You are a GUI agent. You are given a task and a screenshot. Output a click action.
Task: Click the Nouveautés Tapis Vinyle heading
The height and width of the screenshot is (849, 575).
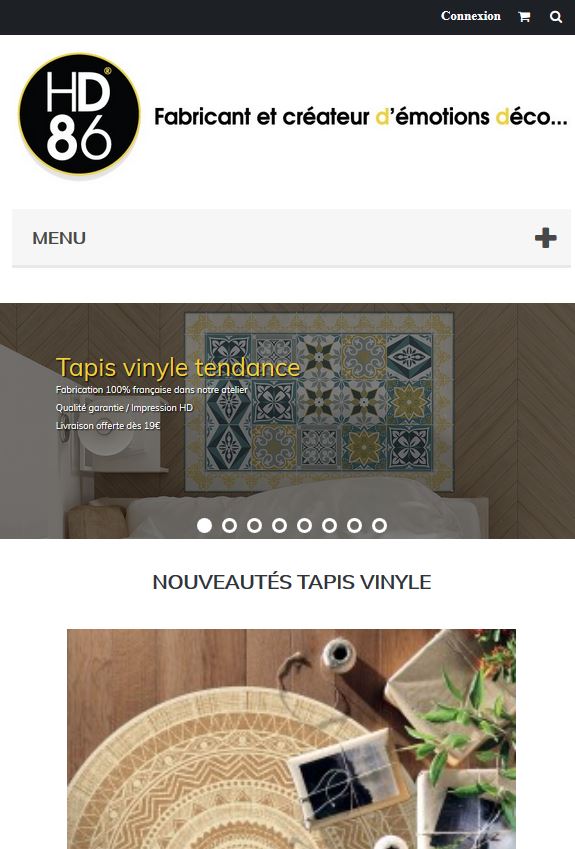(292, 582)
